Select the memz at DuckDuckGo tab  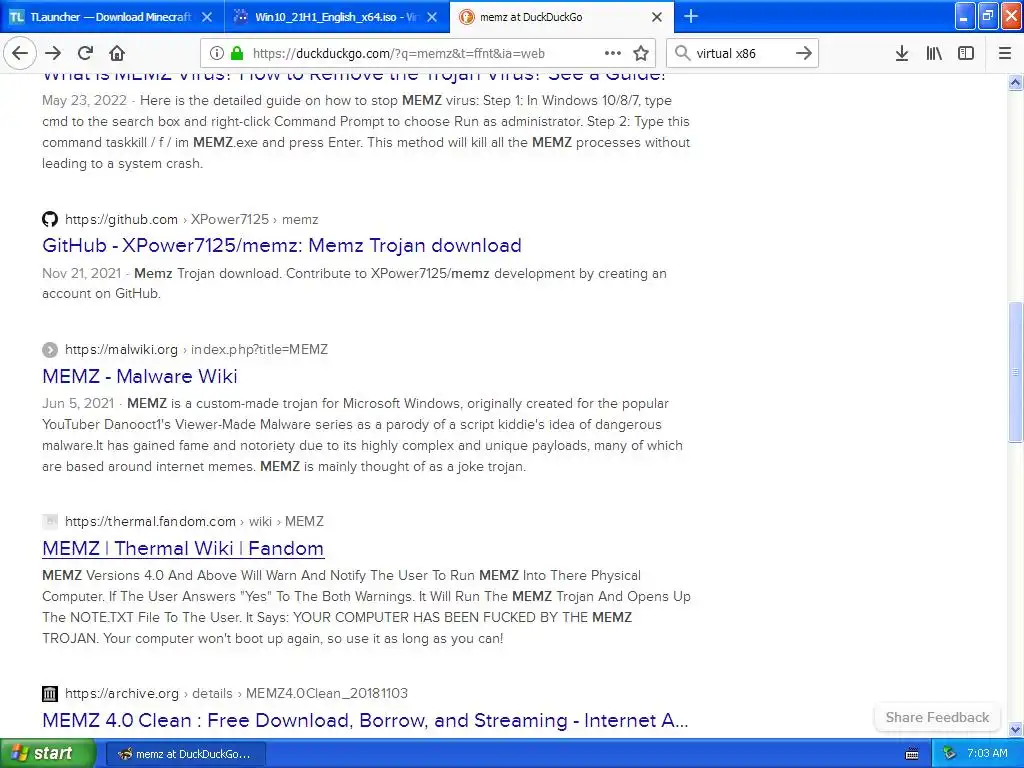(562, 16)
